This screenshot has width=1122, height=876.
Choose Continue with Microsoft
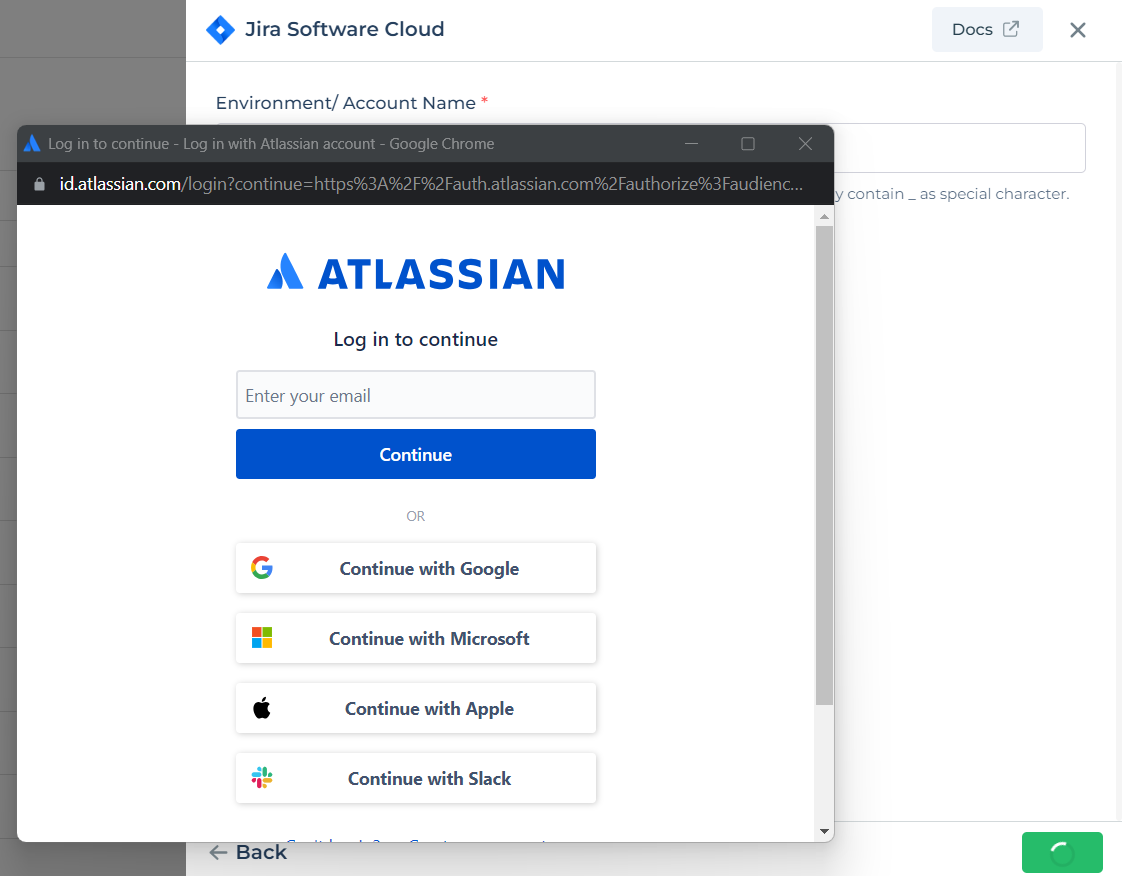416,638
